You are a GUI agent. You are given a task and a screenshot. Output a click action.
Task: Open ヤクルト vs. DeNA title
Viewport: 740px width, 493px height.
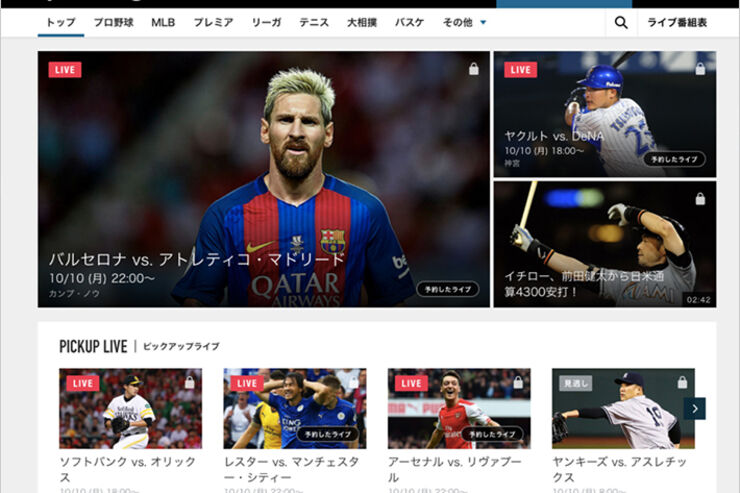click(x=554, y=136)
